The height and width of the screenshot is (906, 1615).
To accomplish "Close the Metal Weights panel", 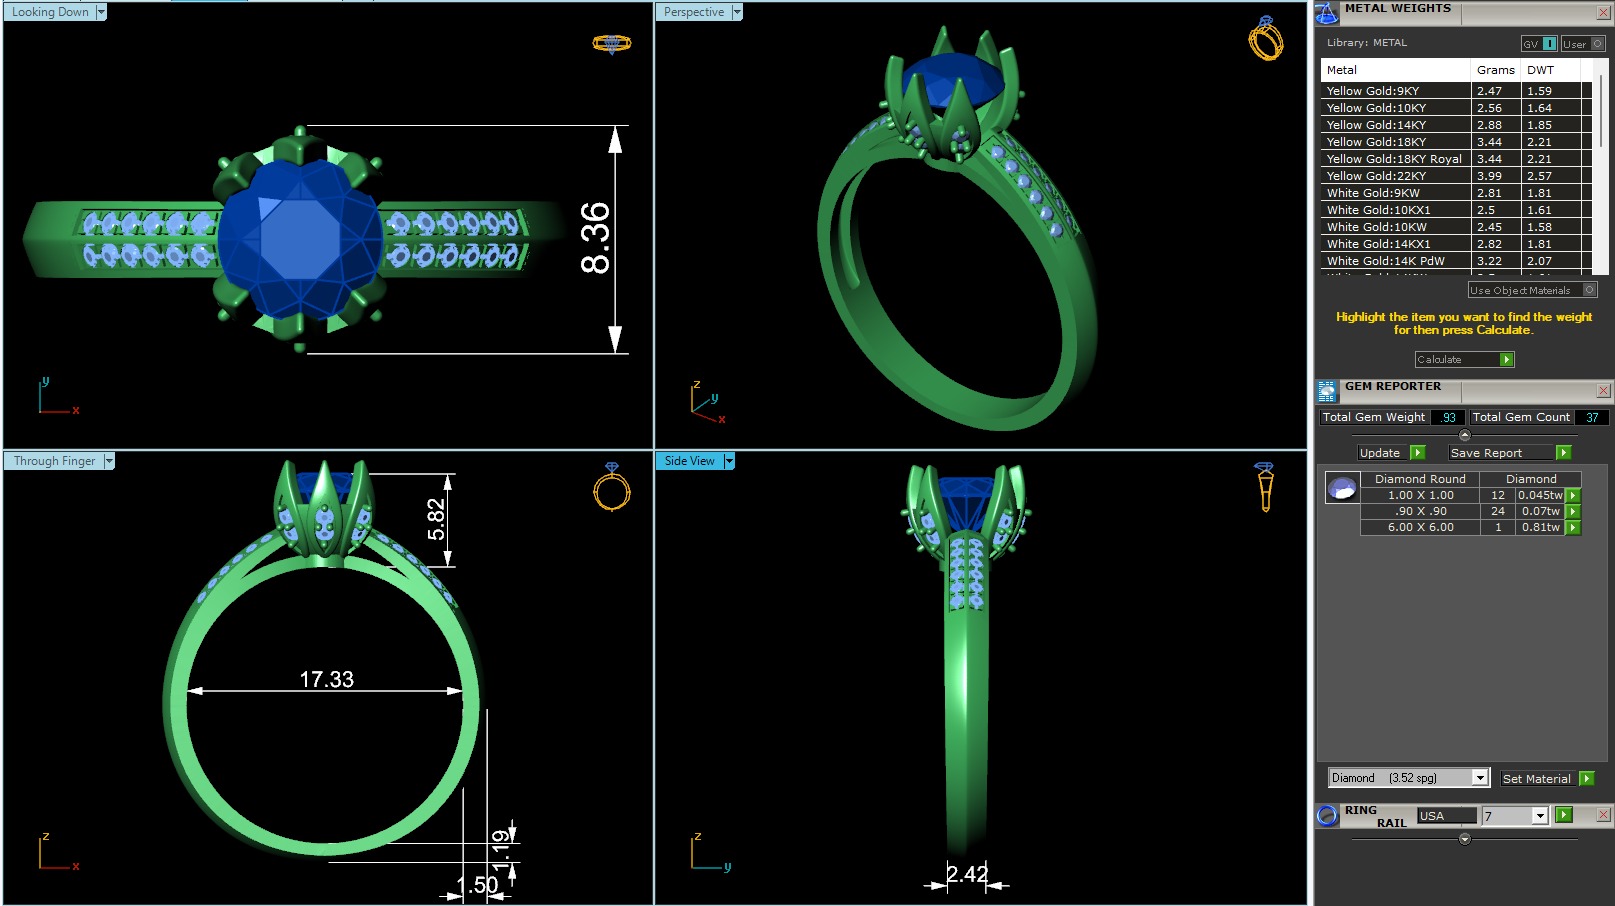I will [1603, 13].
